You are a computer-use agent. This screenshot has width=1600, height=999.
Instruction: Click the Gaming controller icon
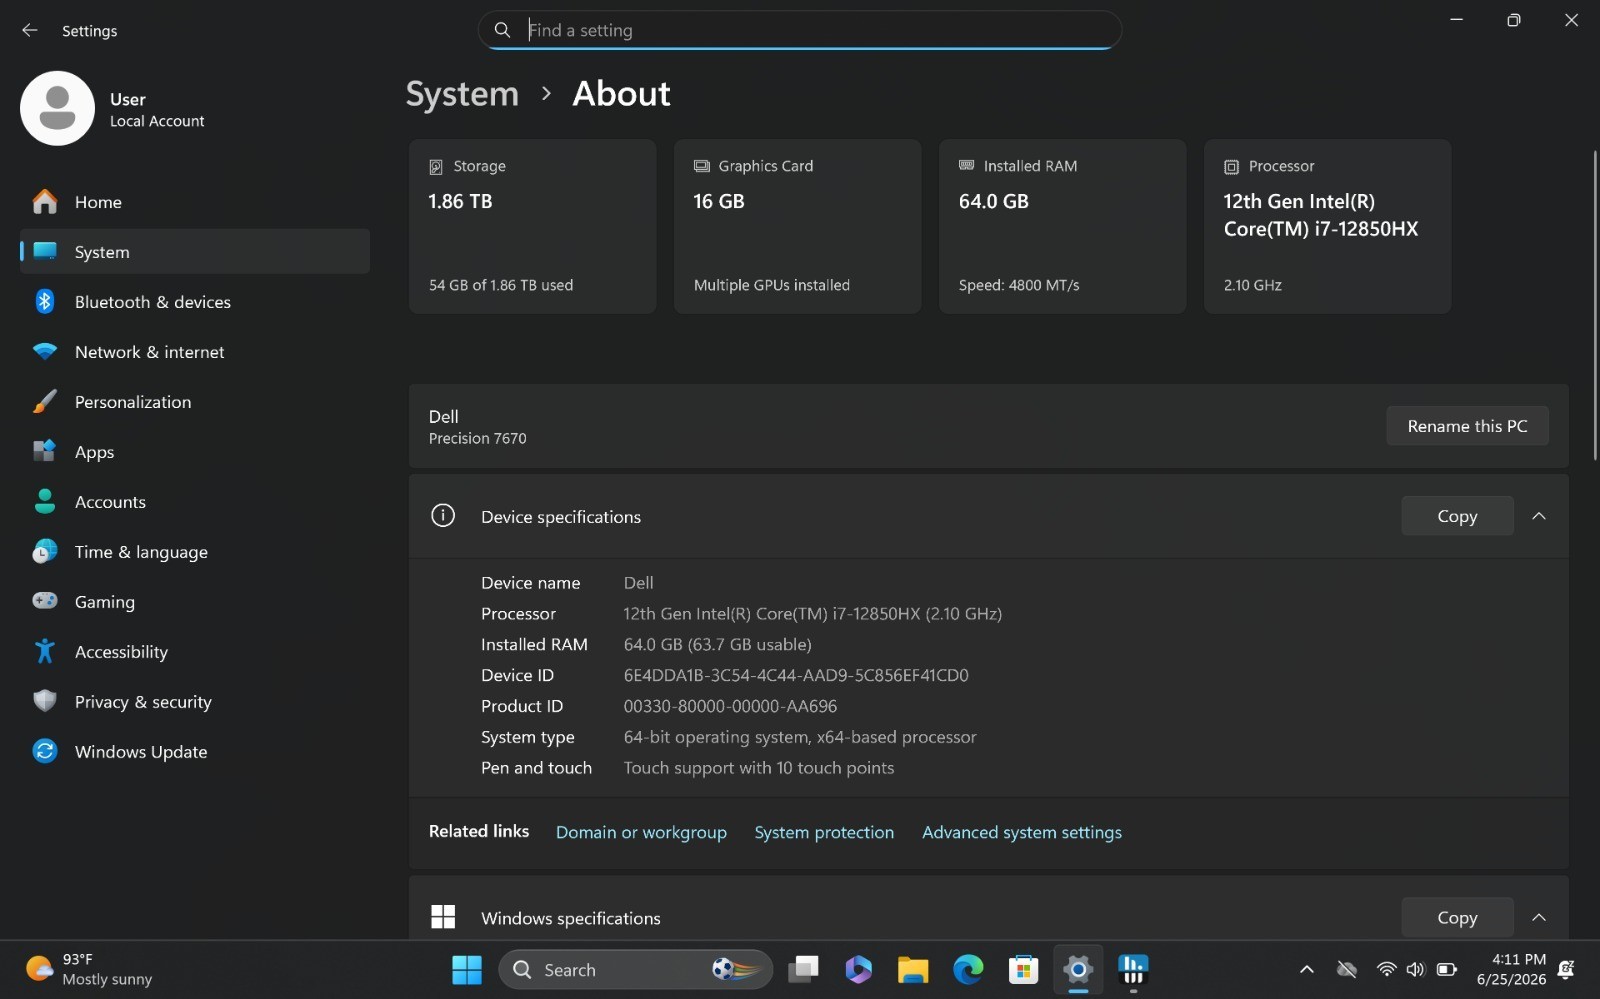pos(44,601)
